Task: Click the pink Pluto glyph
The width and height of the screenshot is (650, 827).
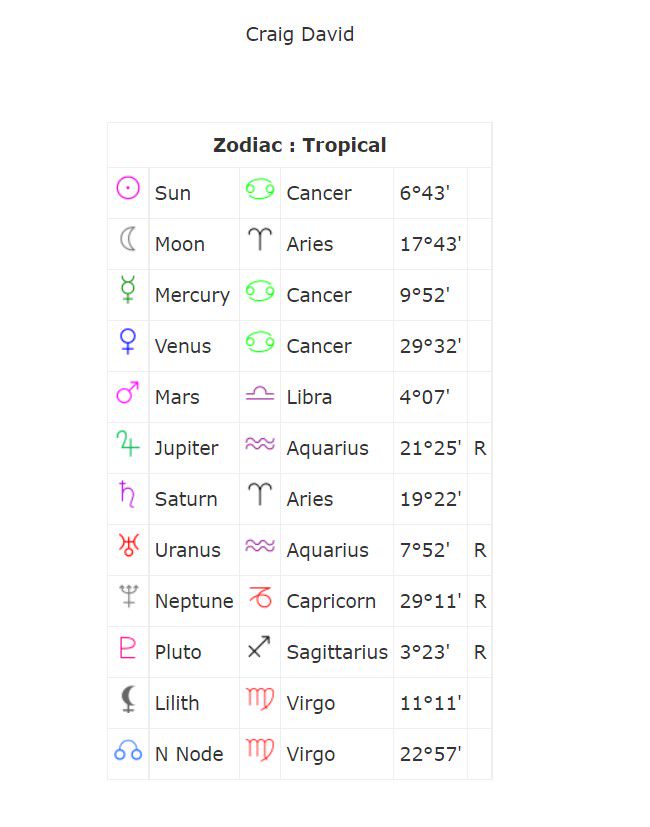Action: [128, 647]
